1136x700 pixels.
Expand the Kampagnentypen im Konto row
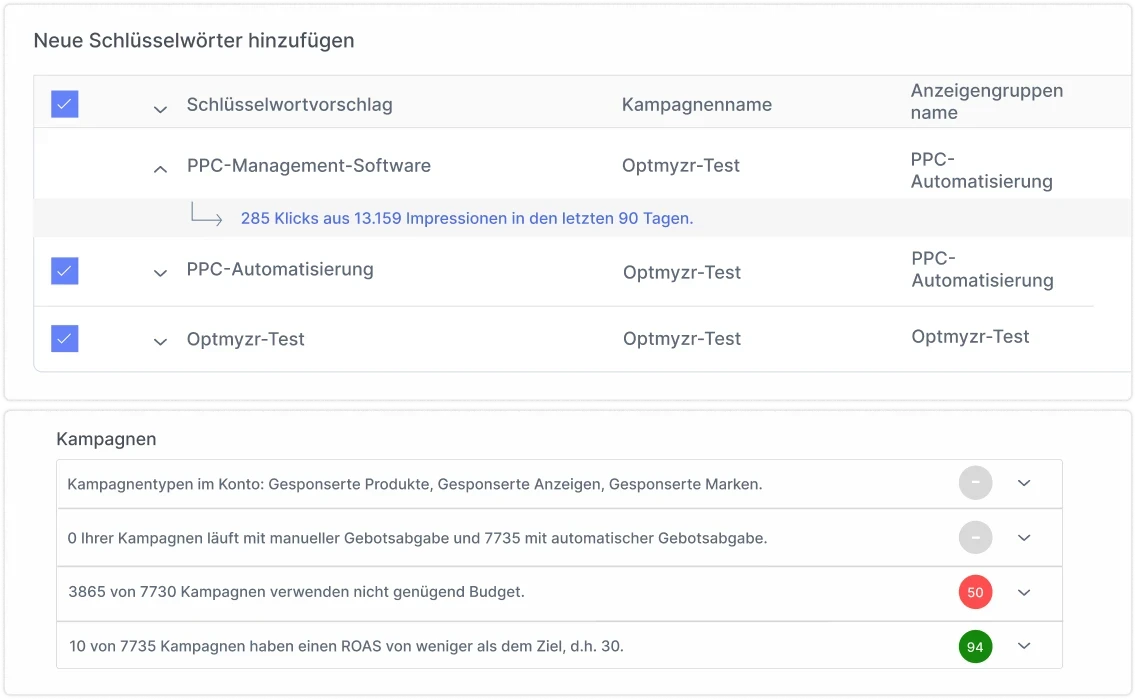[x=1023, y=483]
